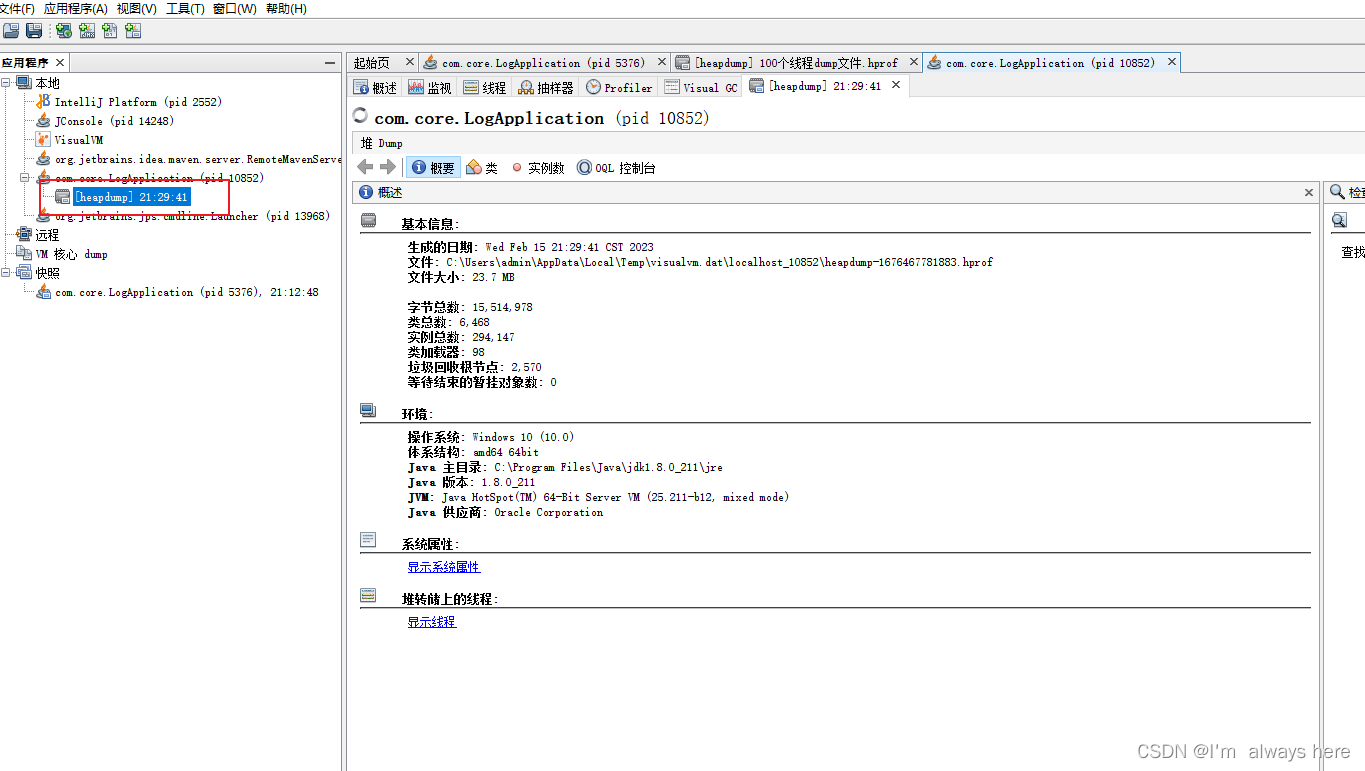Open the 视图(V) menu

coord(137,8)
